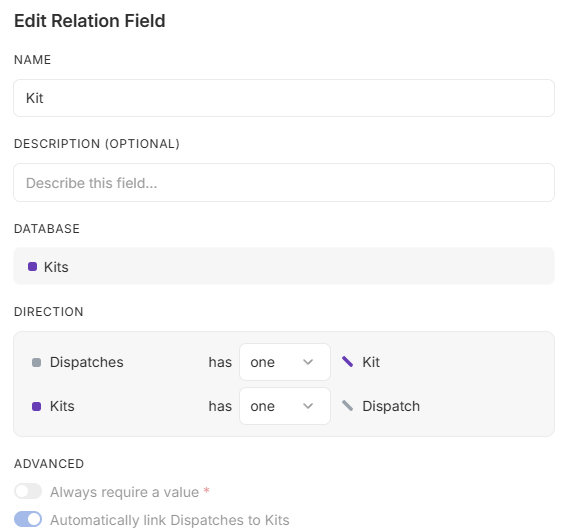Open the Dispatches has one dropdown
This screenshot has height=531, width=577.
285,362
